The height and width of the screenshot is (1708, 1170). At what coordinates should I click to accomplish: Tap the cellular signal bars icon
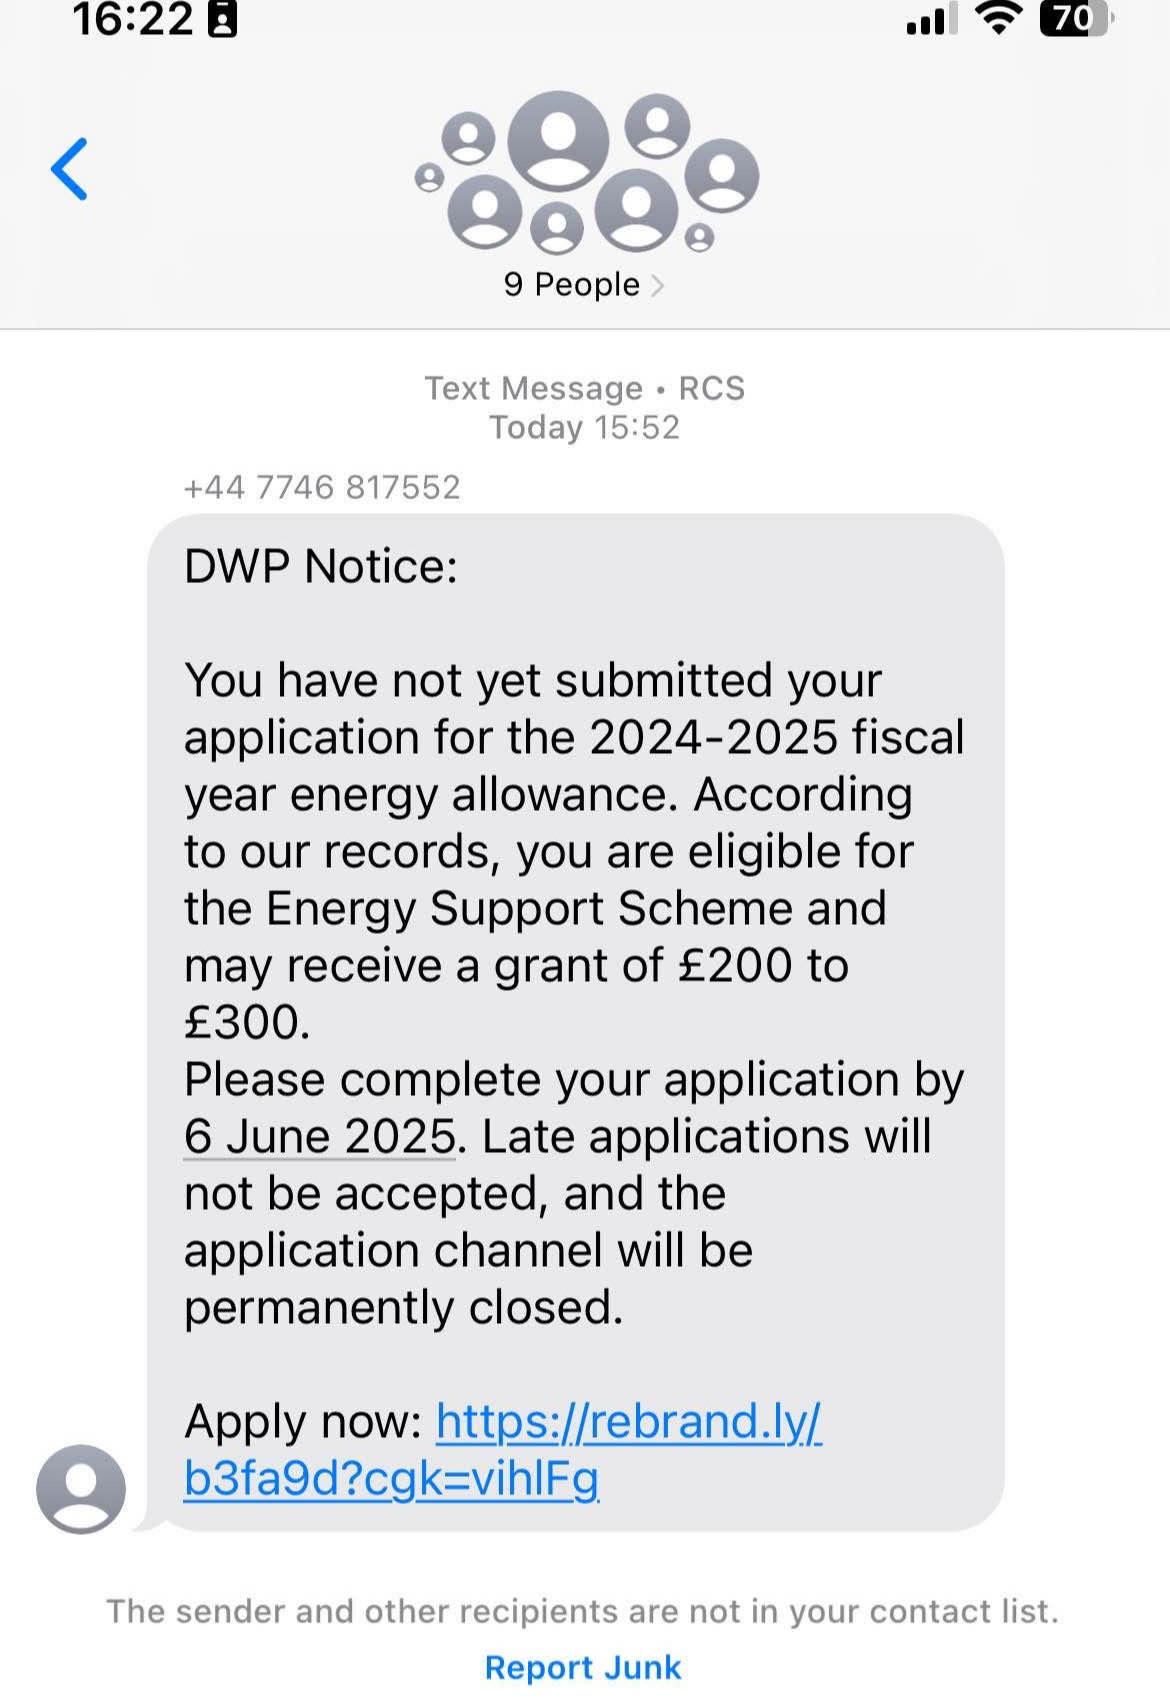(x=929, y=20)
